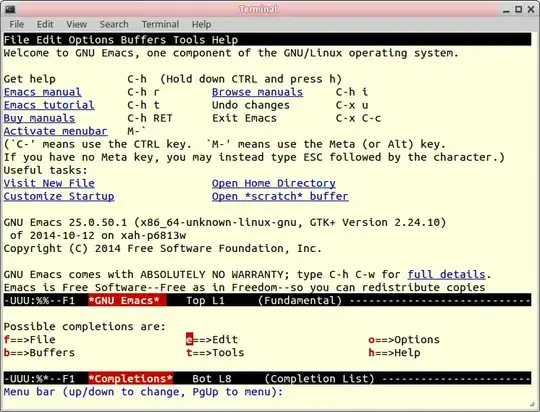Click the Exit Emacs text

click(x=244, y=118)
